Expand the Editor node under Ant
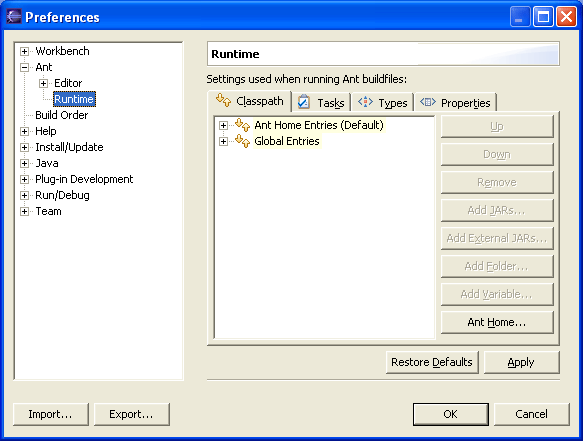The height and width of the screenshot is (441, 583). coord(44,83)
